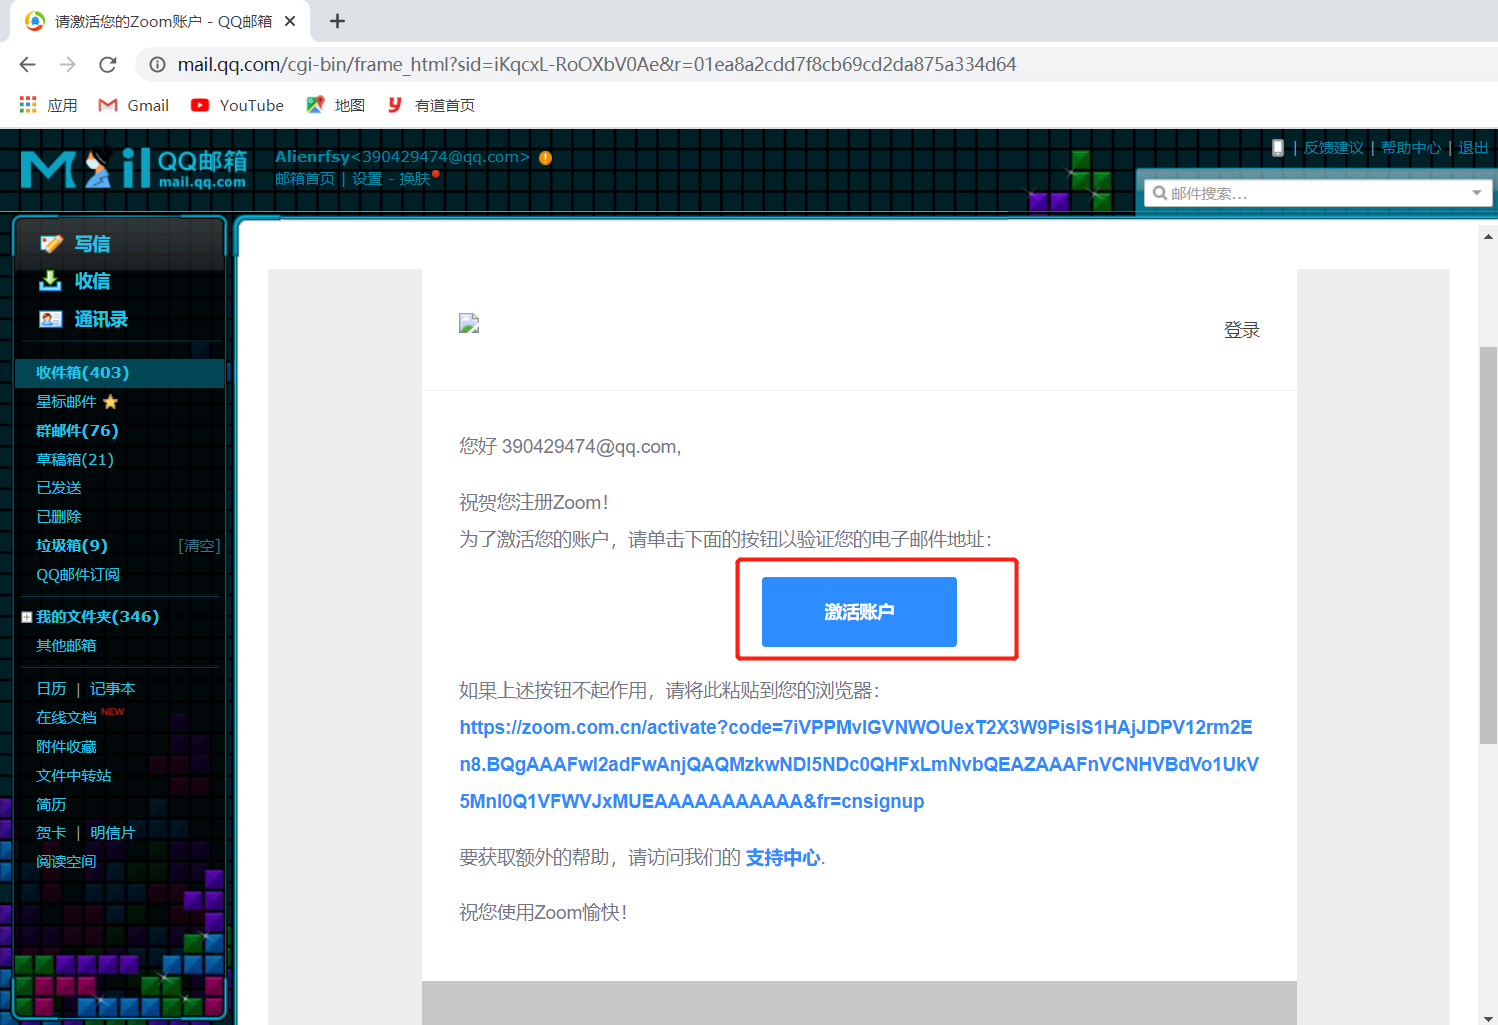Open 明信片 link
This screenshot has height=1025, width=1498.
[x=112, y=832]
